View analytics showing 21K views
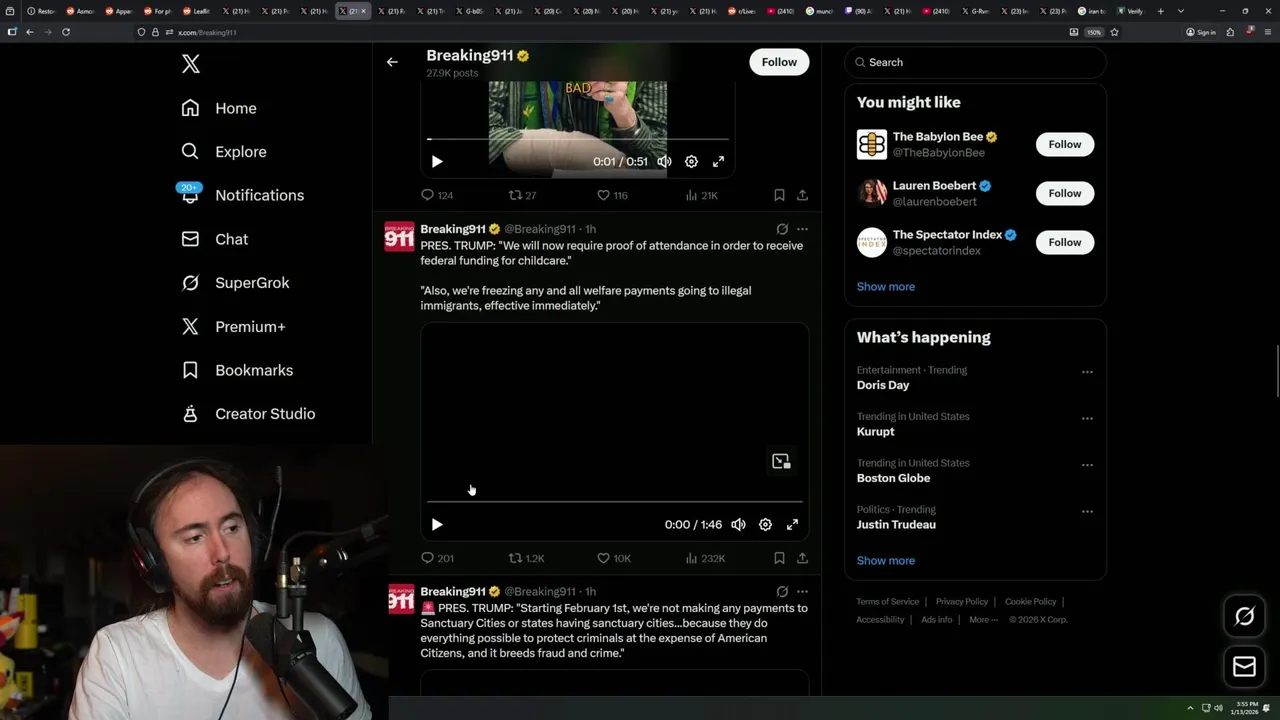This screenshot has width=1280, height=720. point(701,195)
